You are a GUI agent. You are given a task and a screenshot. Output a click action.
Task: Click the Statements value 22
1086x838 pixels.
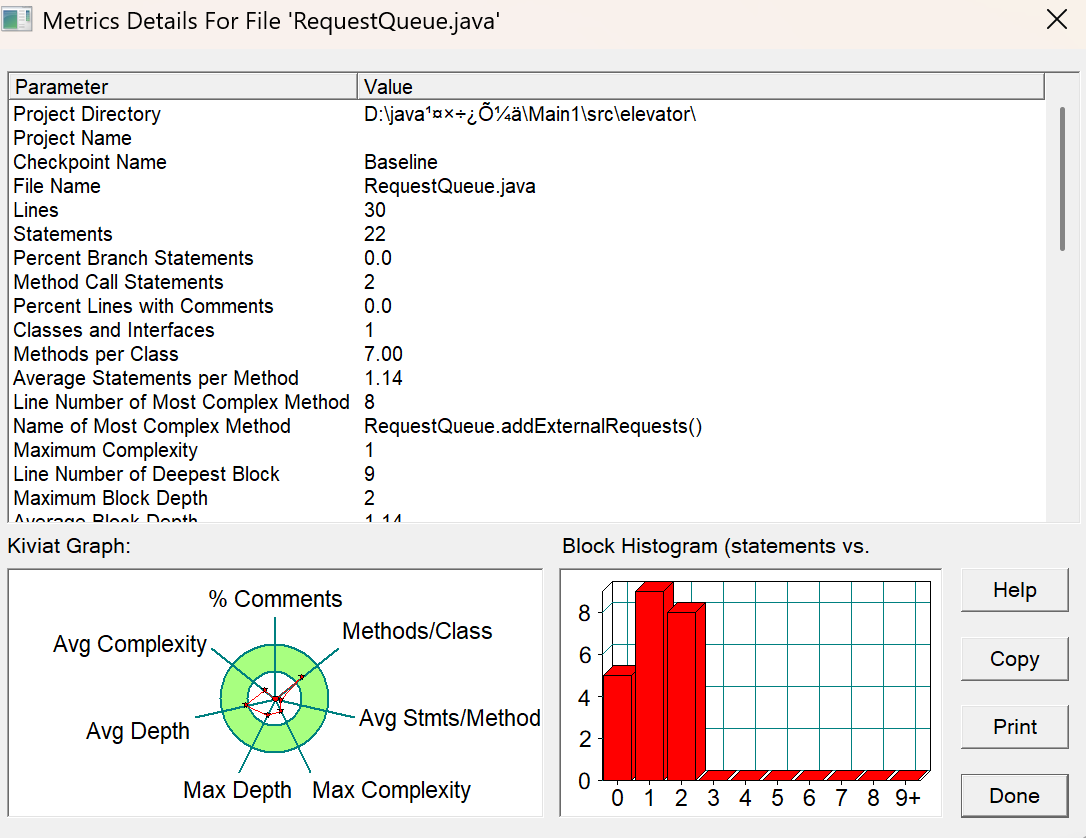coord(375,234)
